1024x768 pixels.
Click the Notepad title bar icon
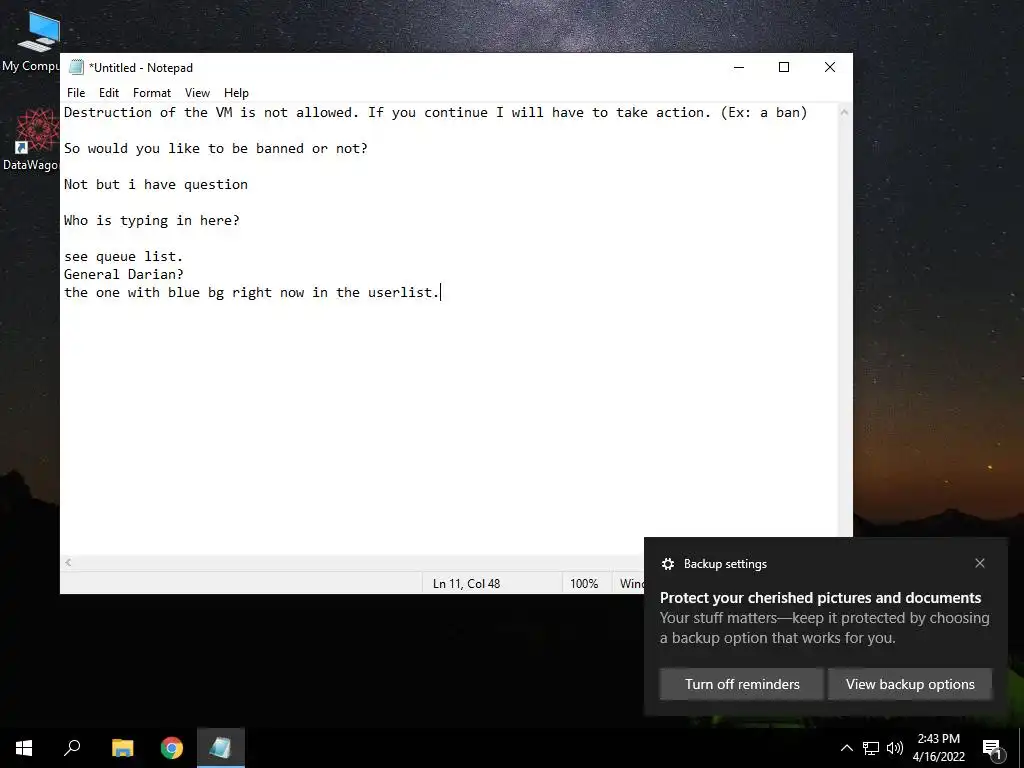tap(76, 67)
